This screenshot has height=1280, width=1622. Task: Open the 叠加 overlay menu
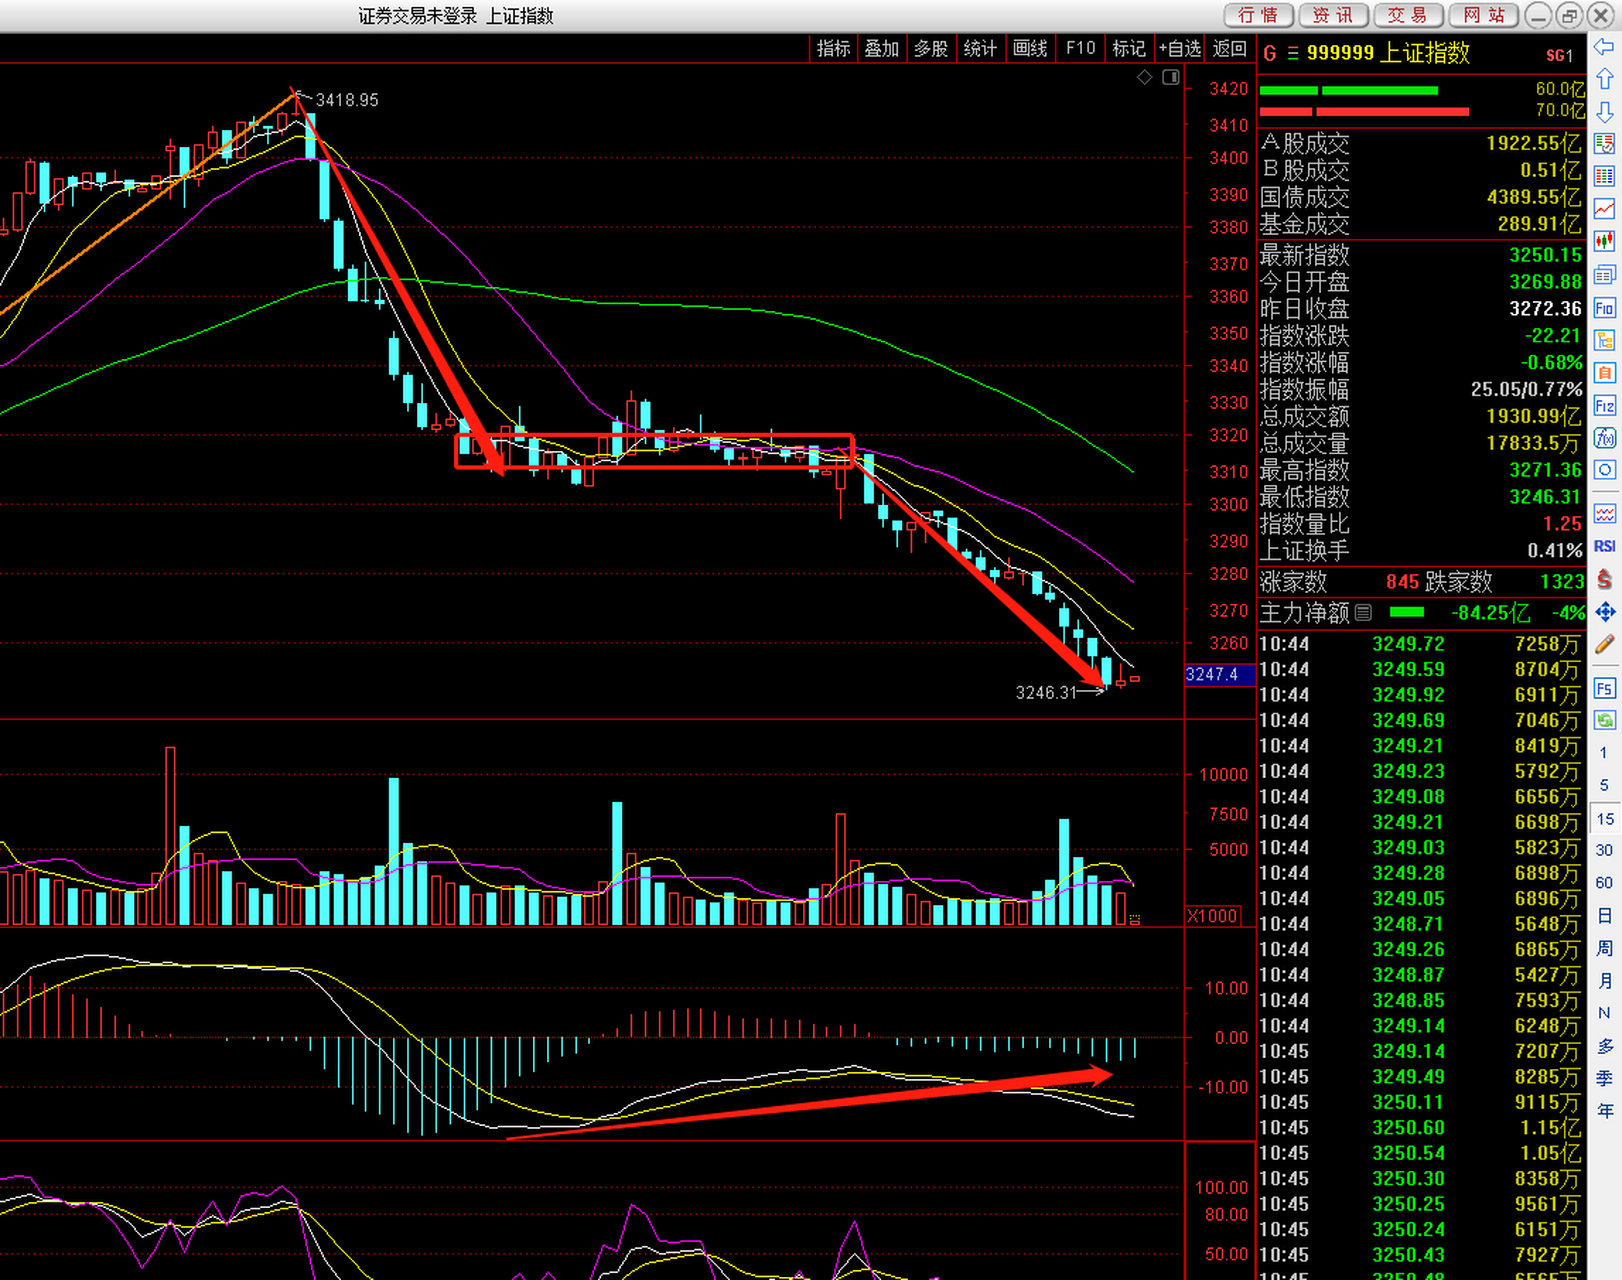pyautogui.click(x=882, y=48)
